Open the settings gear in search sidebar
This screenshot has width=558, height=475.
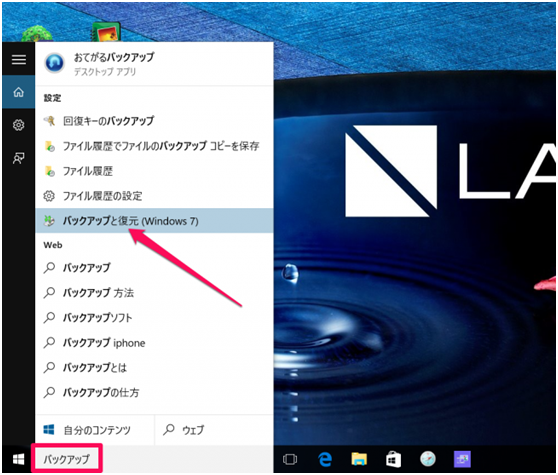(19, 125)
